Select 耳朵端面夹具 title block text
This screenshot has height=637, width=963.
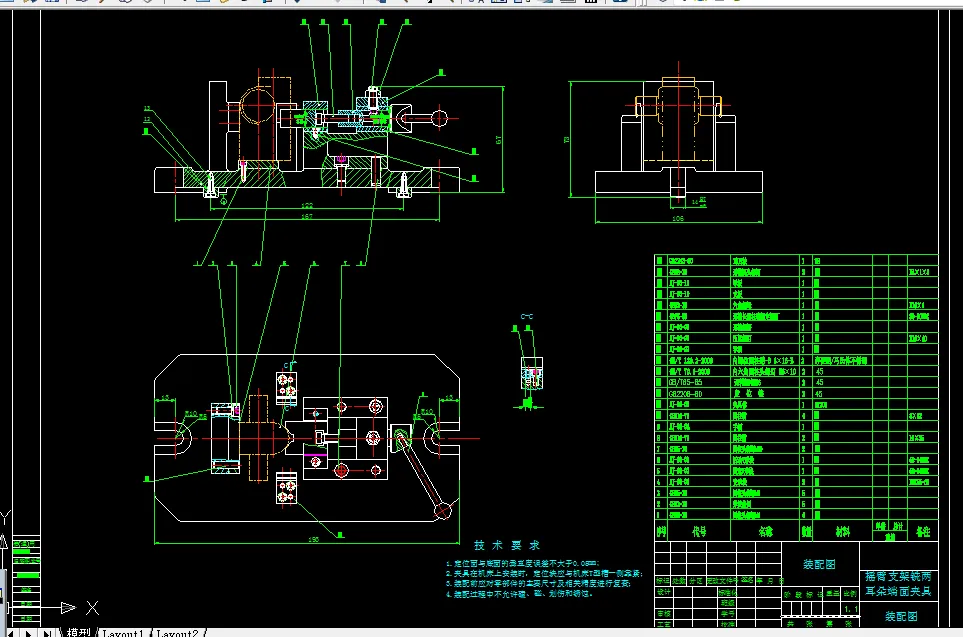pyautogui.click(x=898, y=591)
